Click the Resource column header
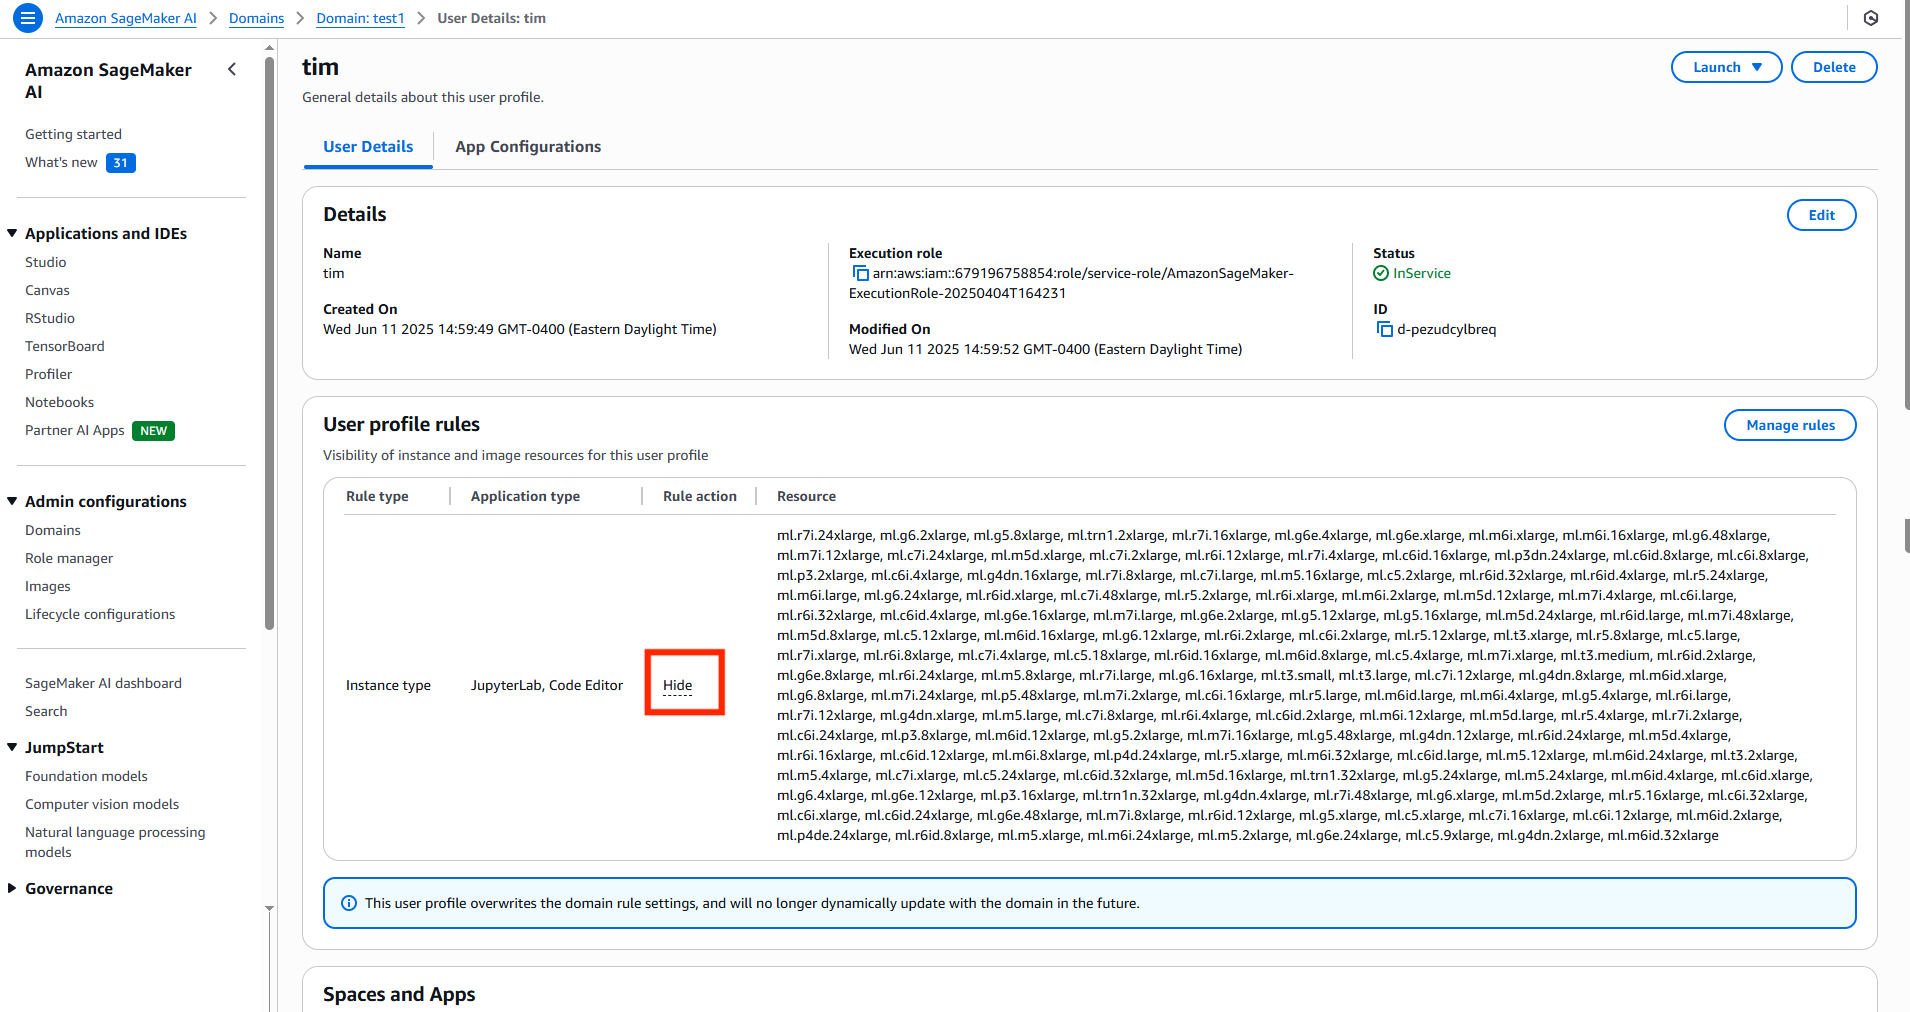 click(806, 496)
